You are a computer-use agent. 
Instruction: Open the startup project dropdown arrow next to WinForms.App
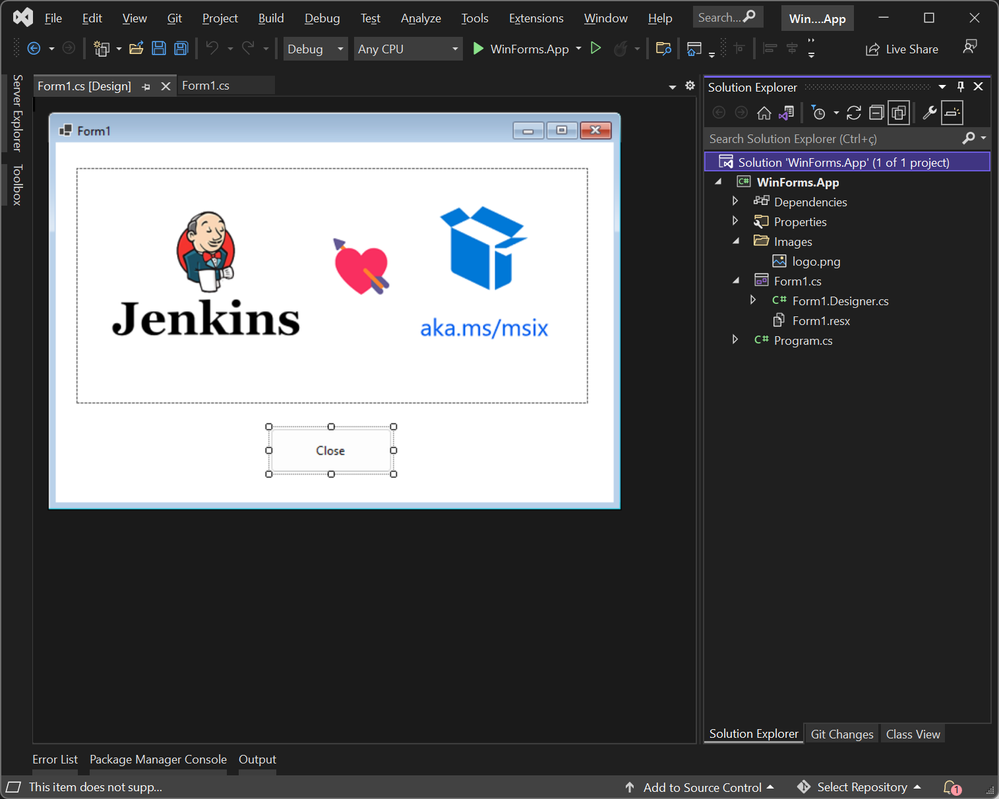click(x=579, y=48)
